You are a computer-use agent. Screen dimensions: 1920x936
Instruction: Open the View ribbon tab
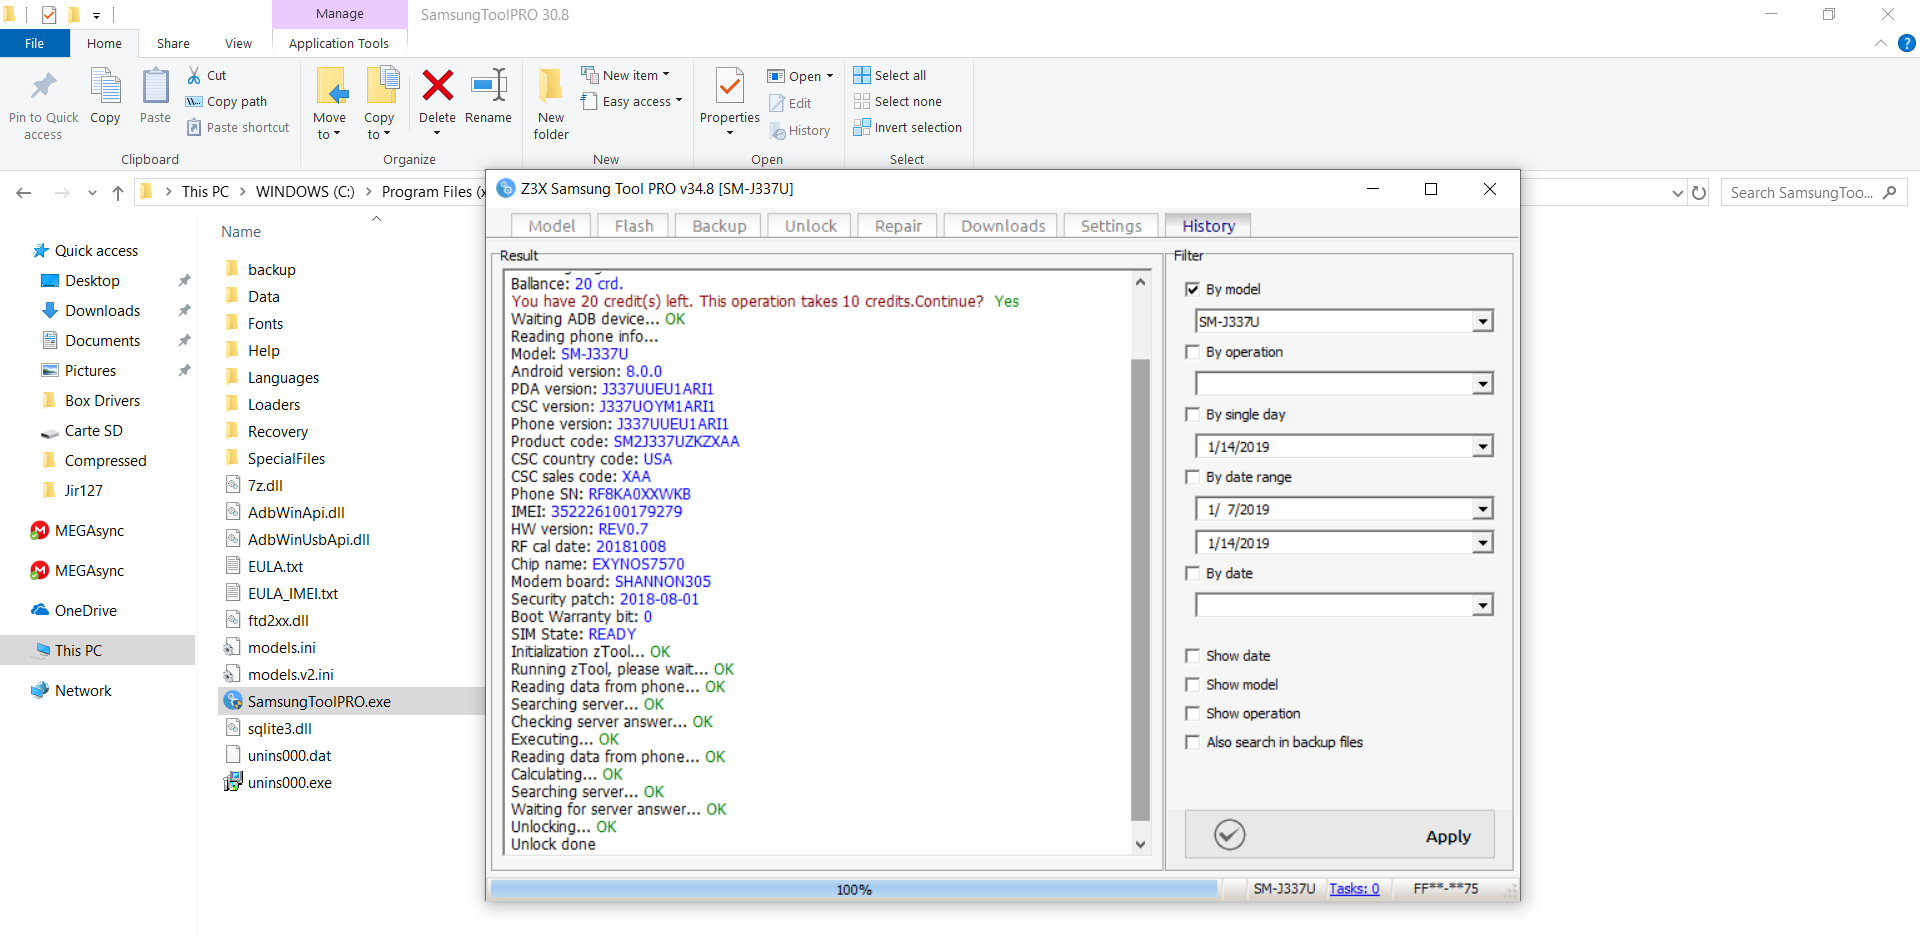238,43
